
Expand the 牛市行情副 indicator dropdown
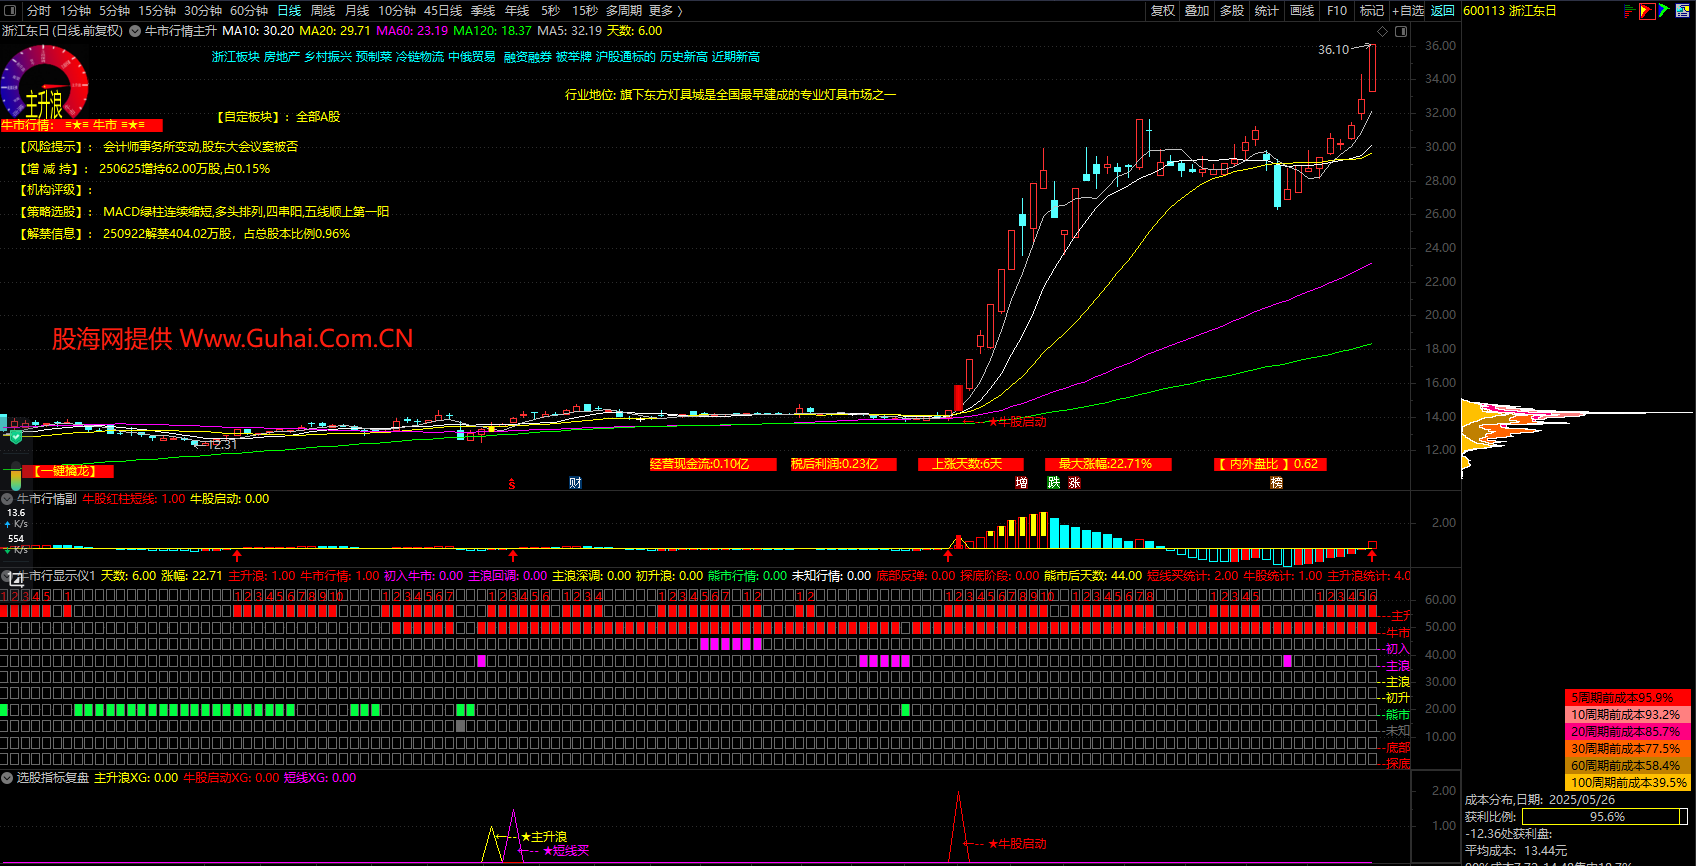7,499
